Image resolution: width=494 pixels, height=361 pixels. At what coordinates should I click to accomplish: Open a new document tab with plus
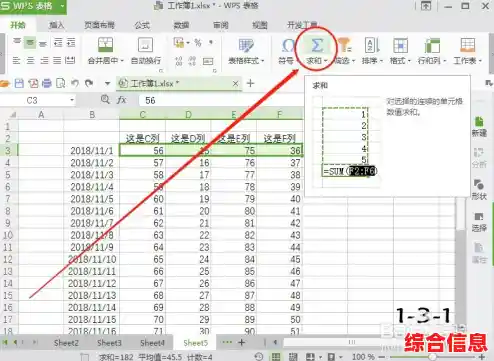(x=250, y=83)
